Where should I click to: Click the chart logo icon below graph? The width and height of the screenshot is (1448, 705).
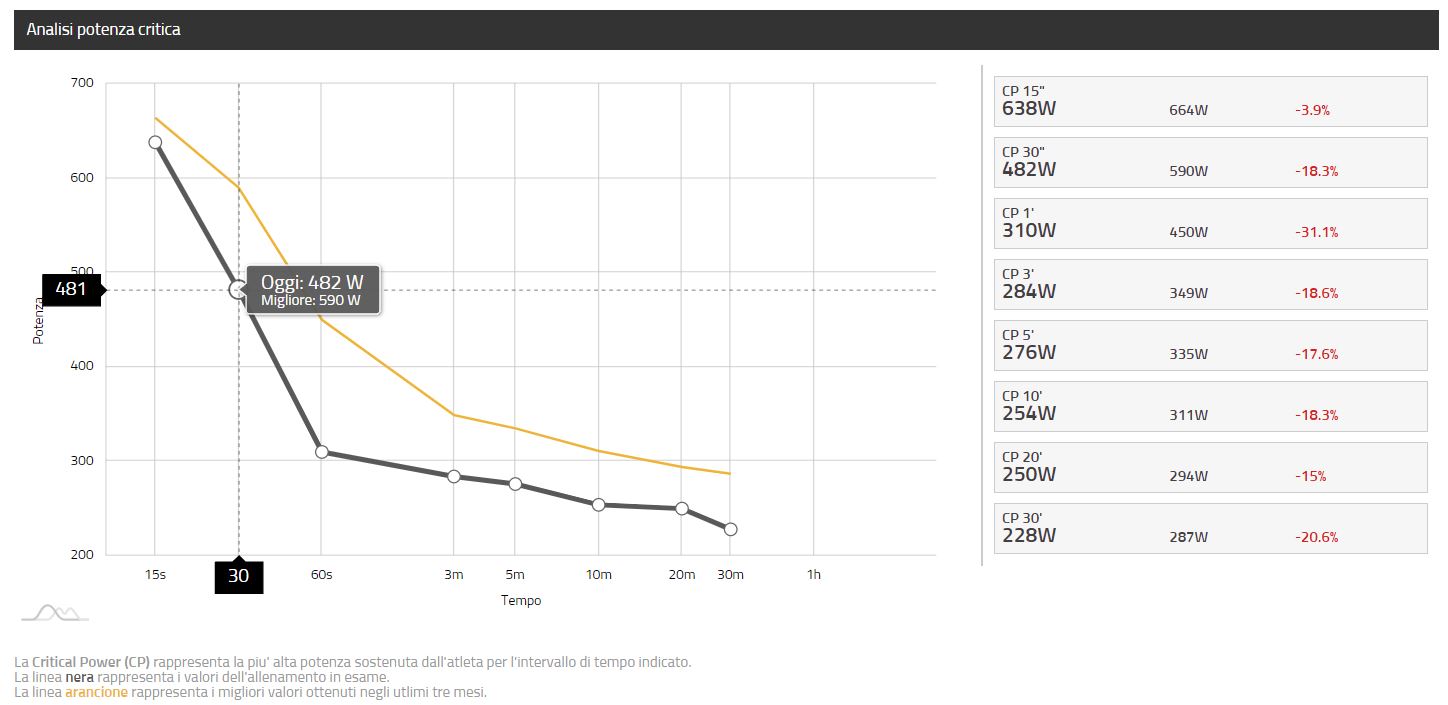point(55,612)
